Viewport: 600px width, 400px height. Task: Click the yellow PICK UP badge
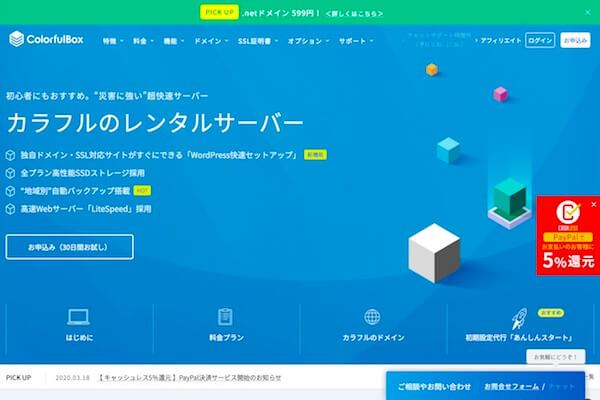(219, 12)
